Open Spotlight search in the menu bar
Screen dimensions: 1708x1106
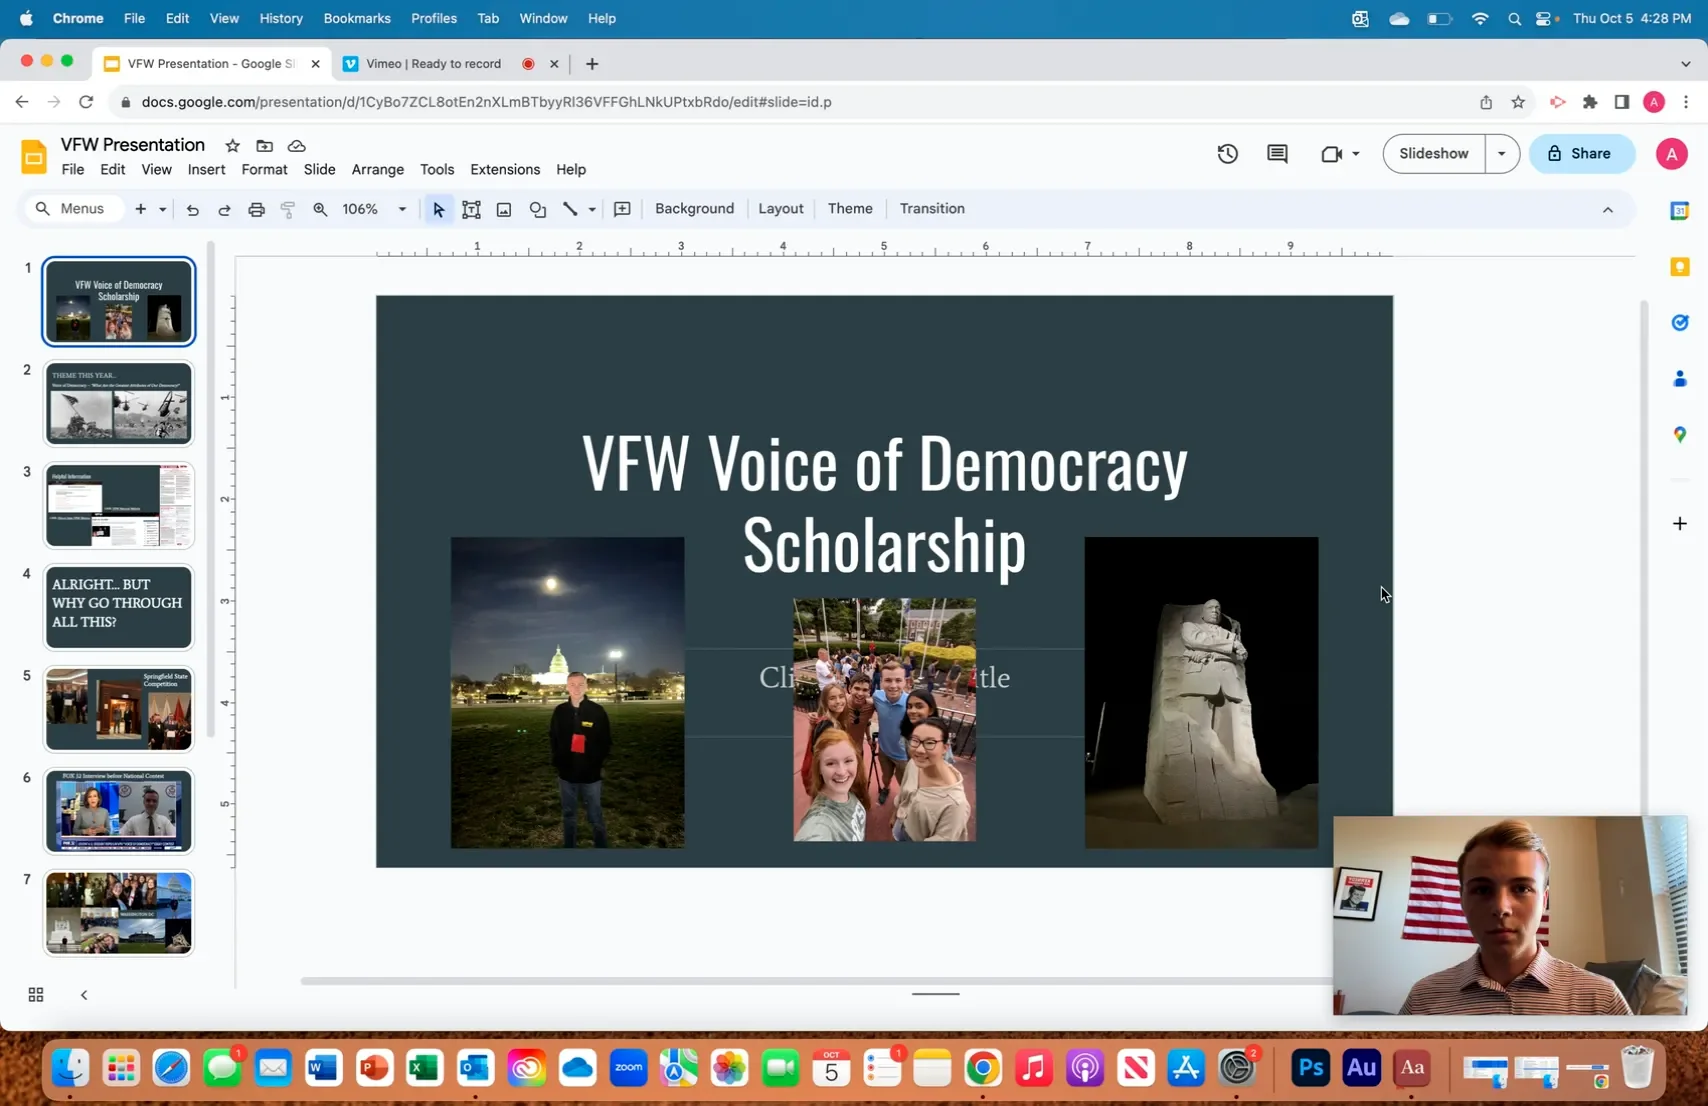1514,18
